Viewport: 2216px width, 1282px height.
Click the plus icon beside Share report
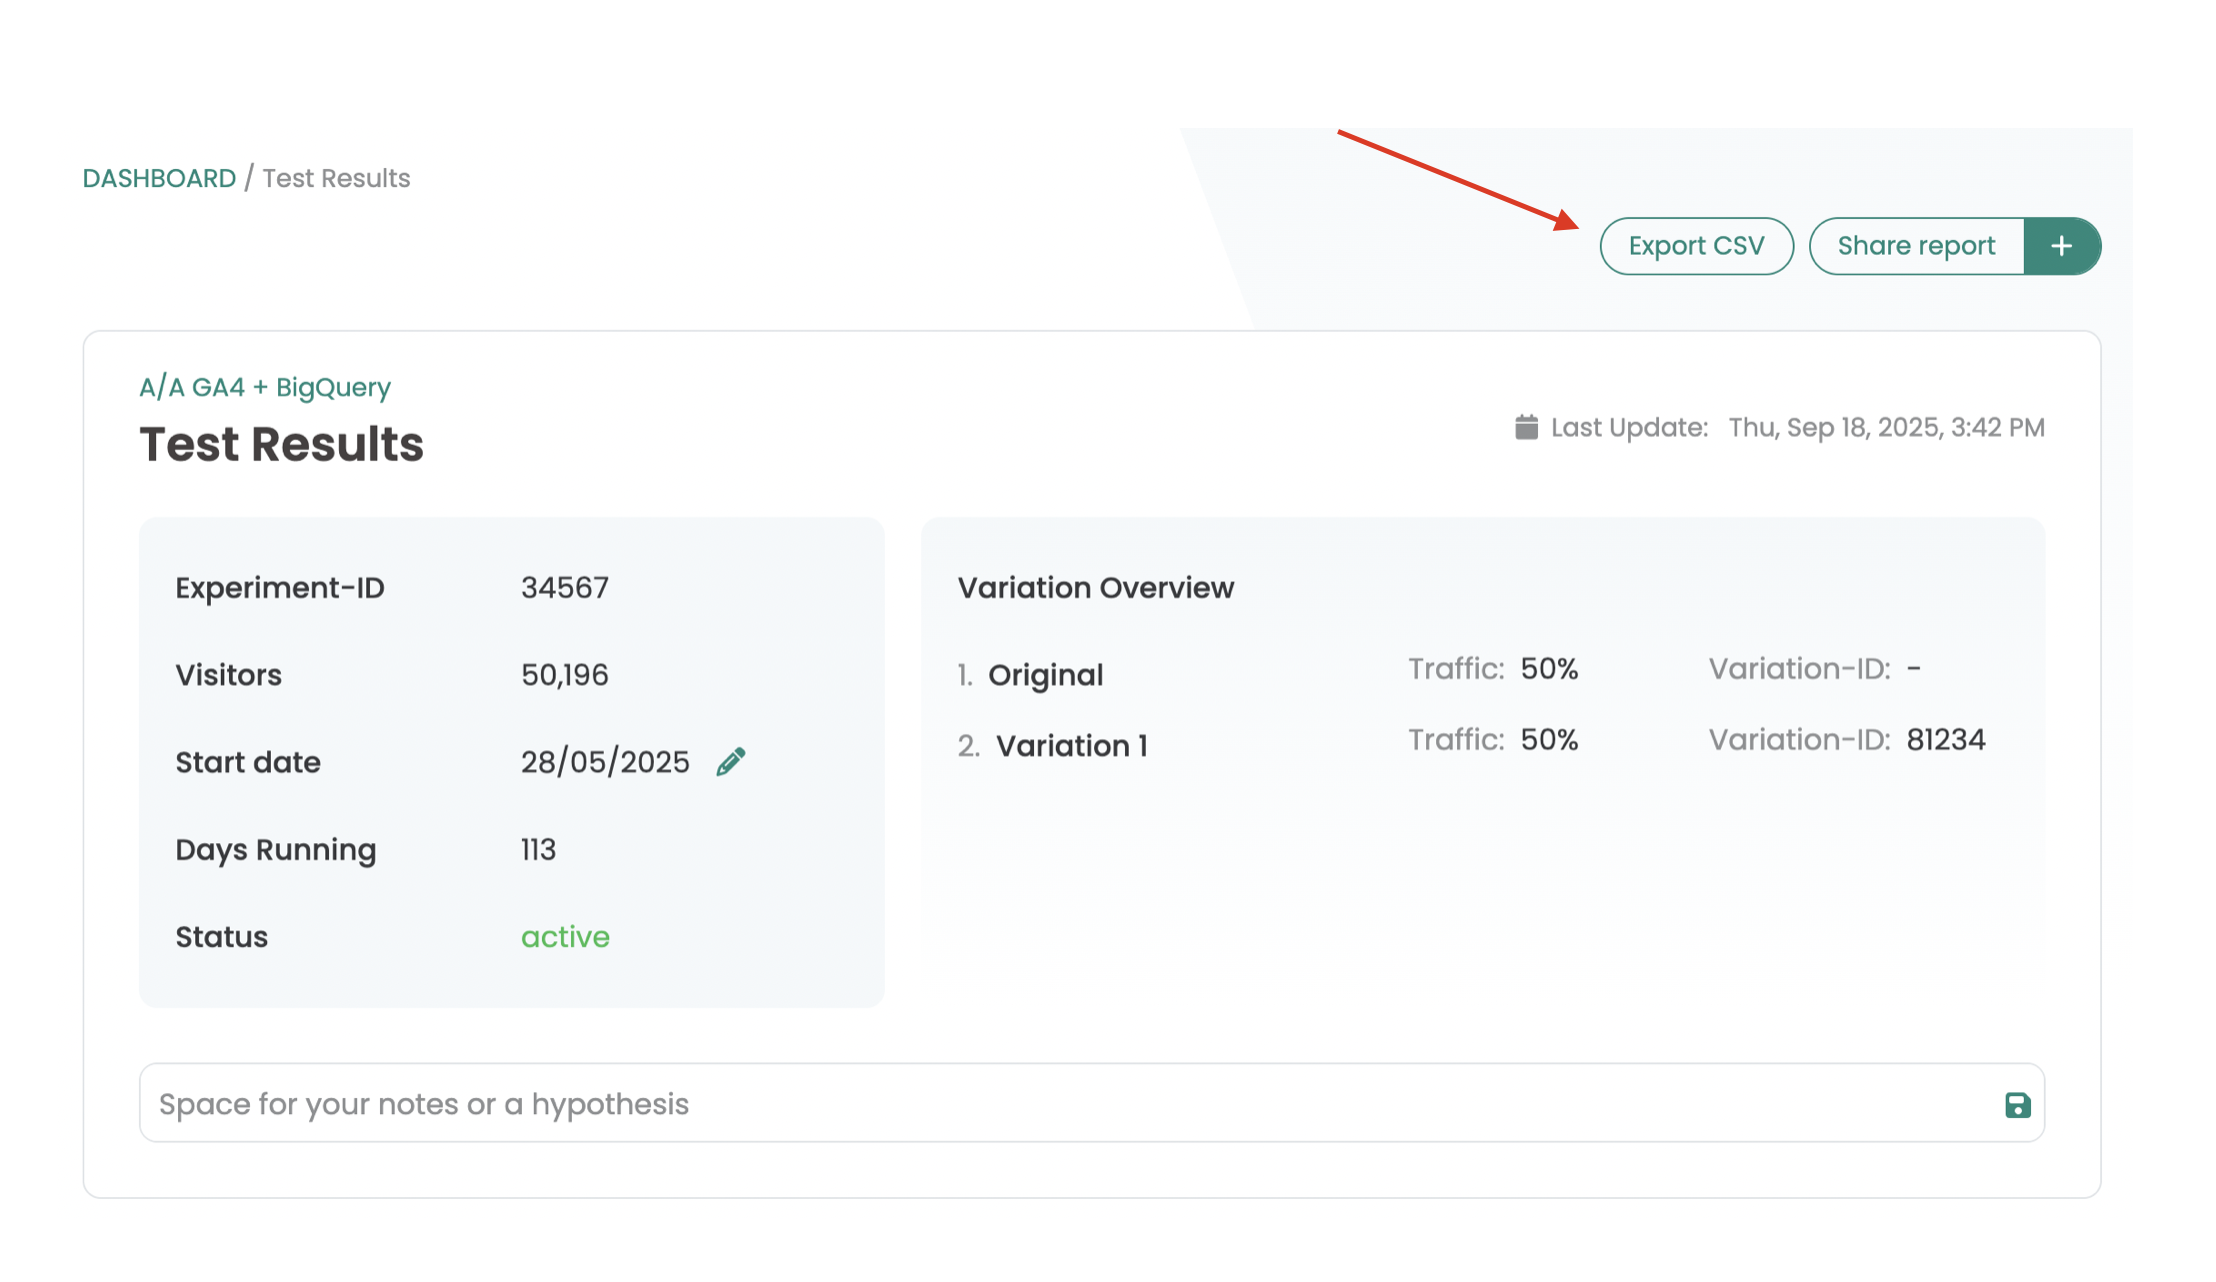(x=2061, y=246)
